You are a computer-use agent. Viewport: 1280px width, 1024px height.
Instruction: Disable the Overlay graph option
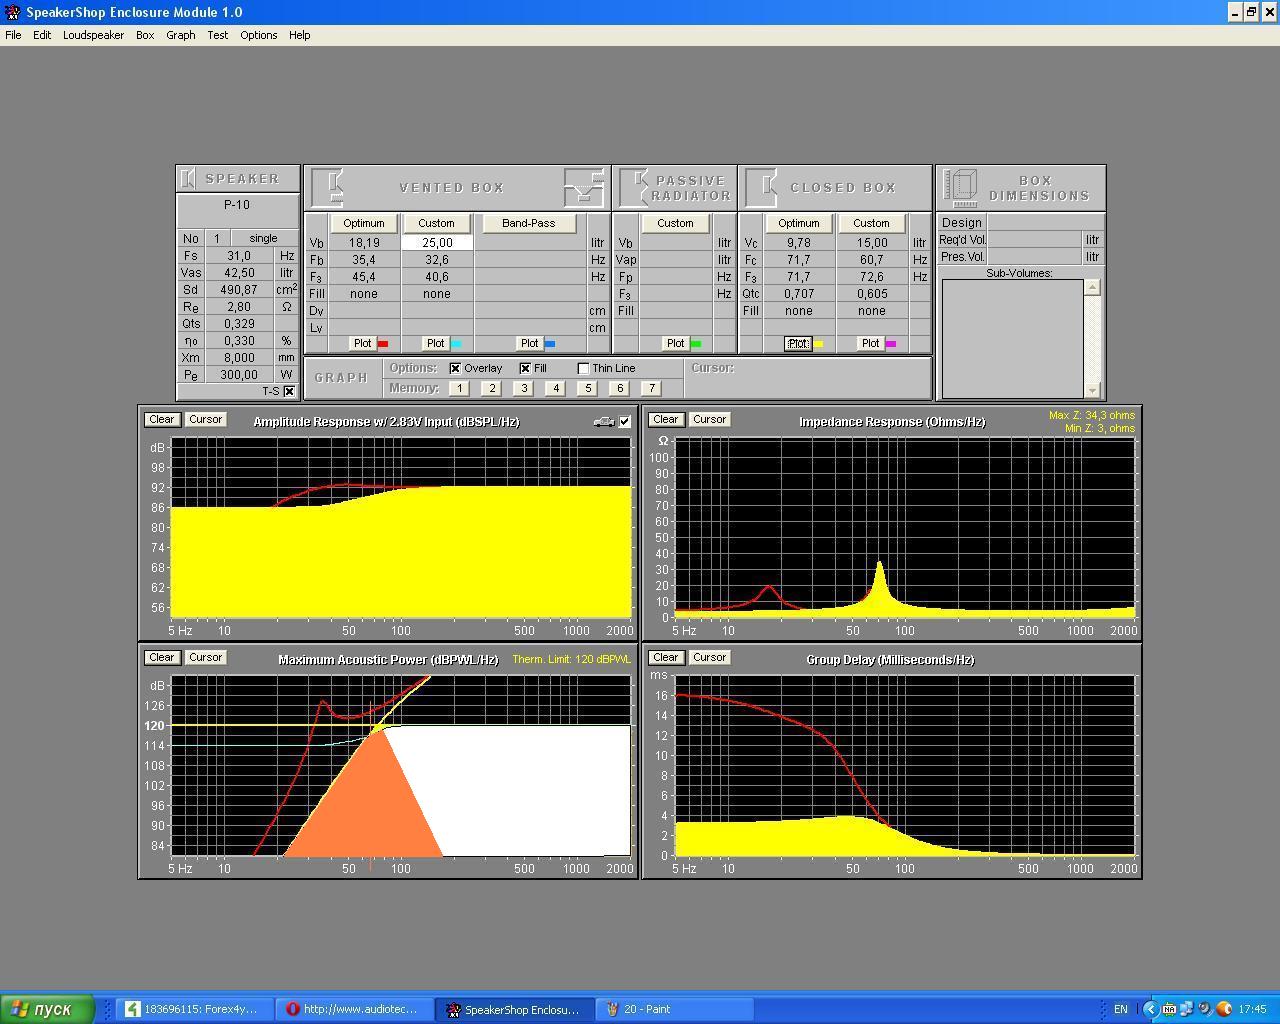(456, 368)
